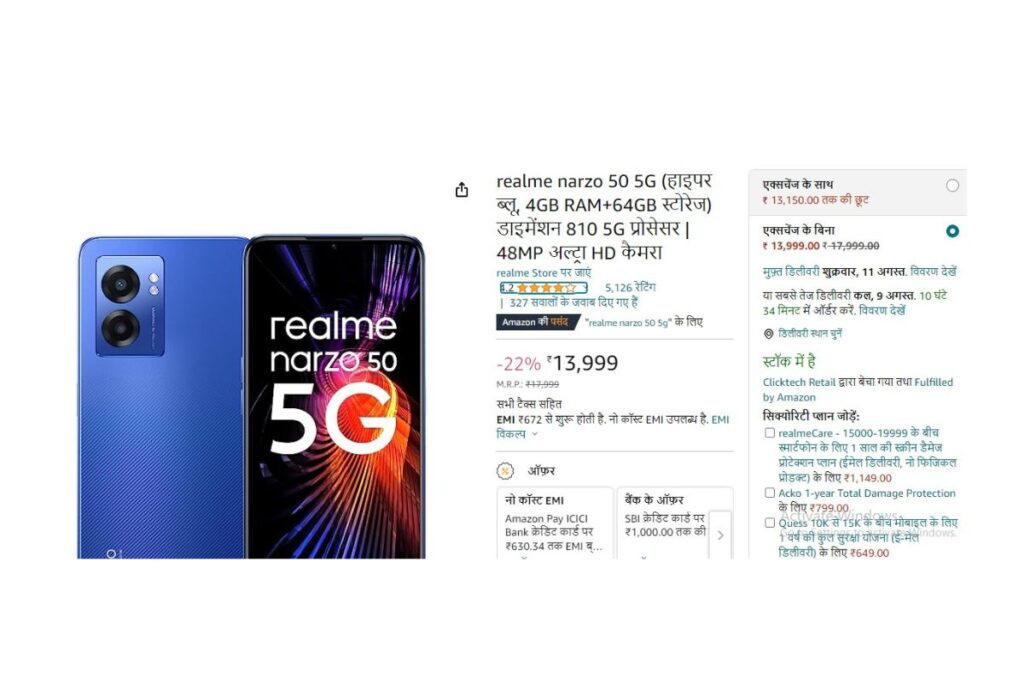Click the offers percent badge icon

click(x=505, y=471)
